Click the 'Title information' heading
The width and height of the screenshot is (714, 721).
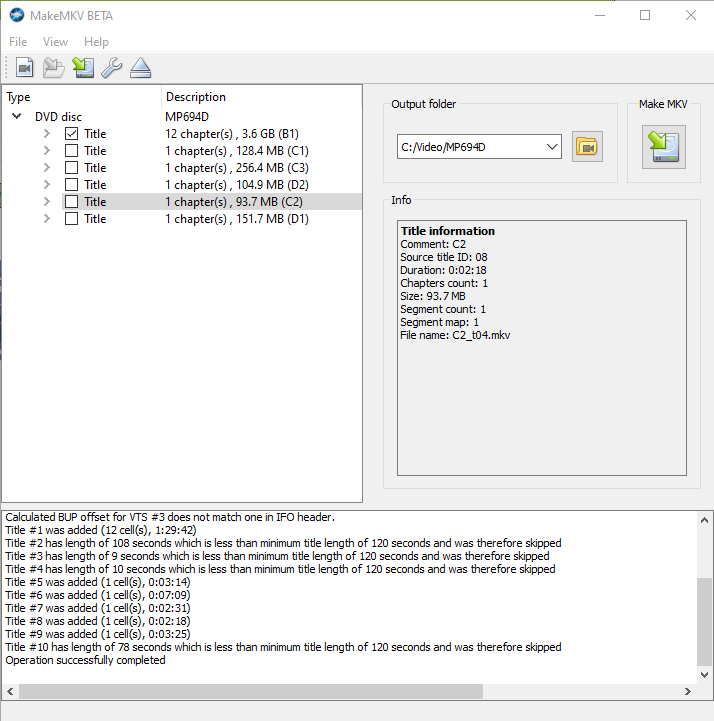coord(448,231)
